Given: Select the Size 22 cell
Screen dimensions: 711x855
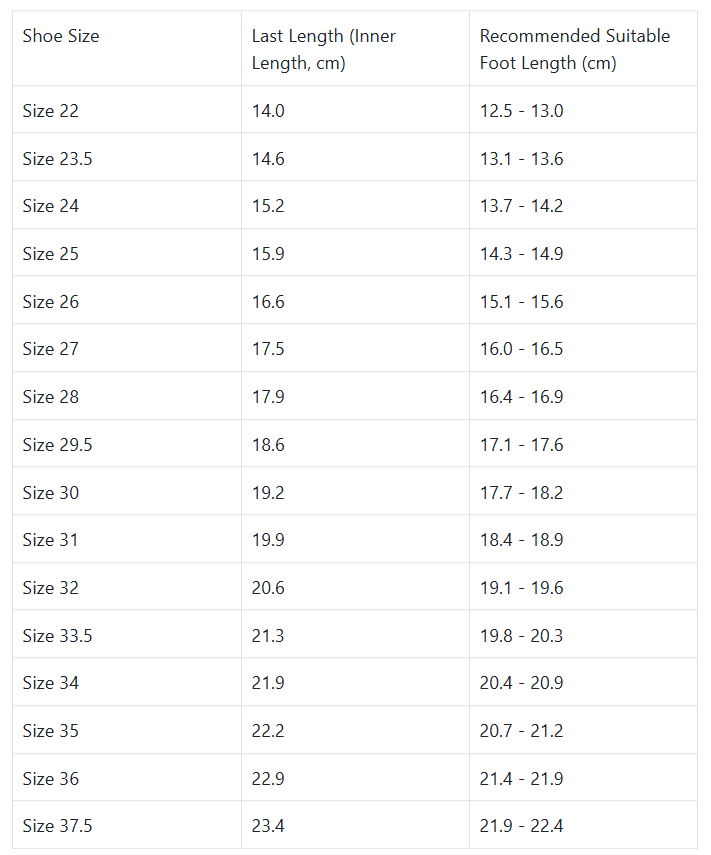Looking at the screenshot, I should (51, 110).
